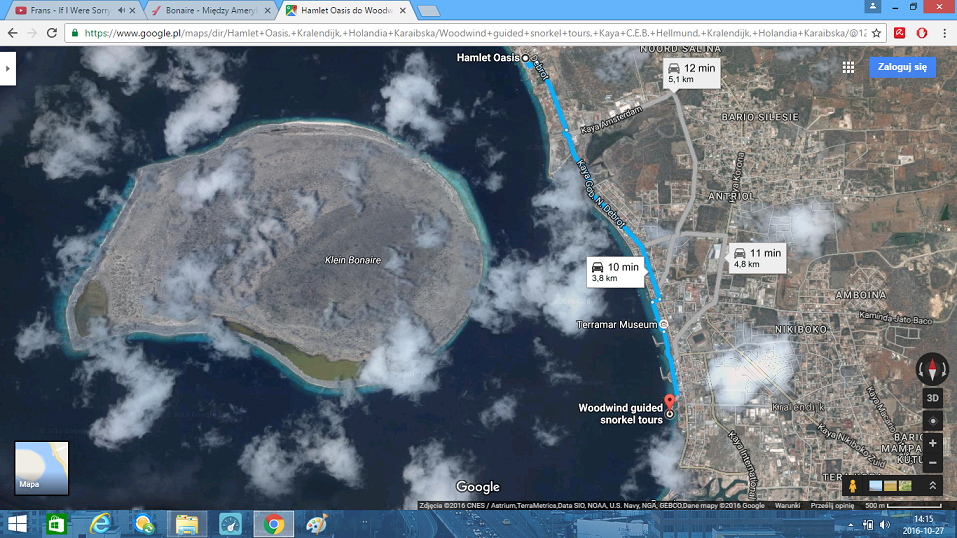The height and width of the screenshot is (538, 957).
Task: Open Paint from the taskbar
Action: (316, 524)
